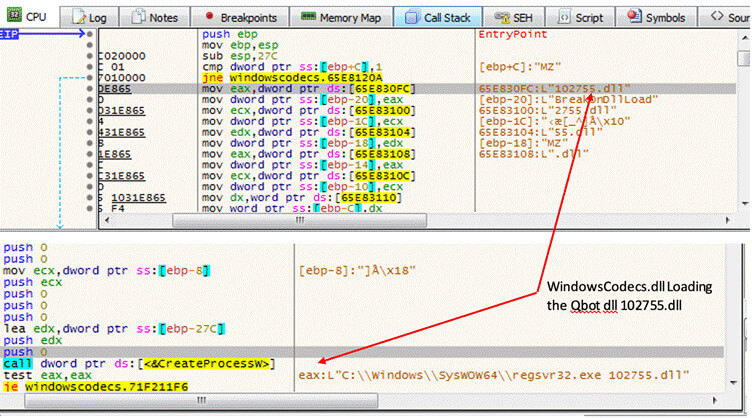The height and width of the screenshot is (418, 752).
Task: Select the highlighted mov eax 65E830FC row
Action: (x=417, y=89)
